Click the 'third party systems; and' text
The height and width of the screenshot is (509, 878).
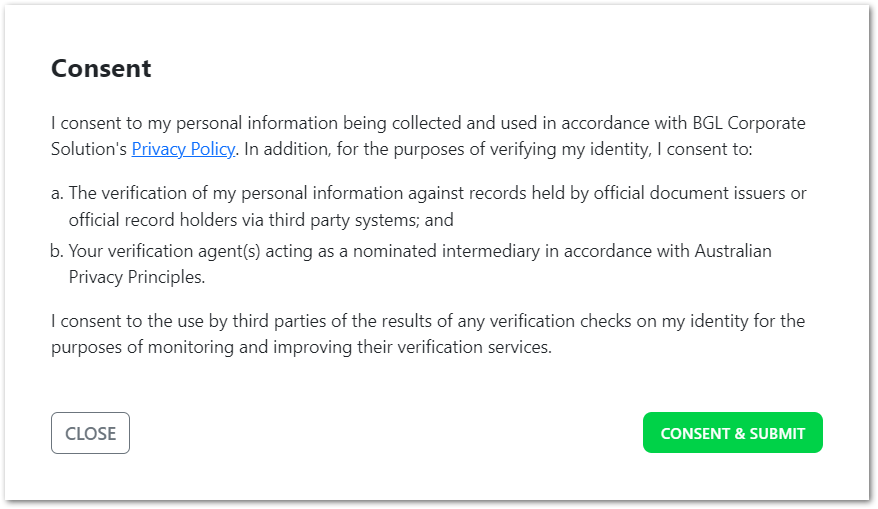pos(361,220)
